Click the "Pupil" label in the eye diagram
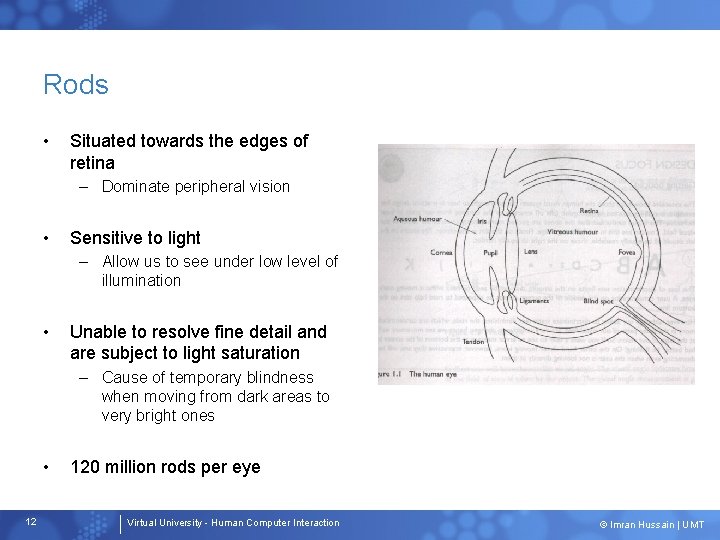Image resolution: width=720 pixels, height=540 pixels. pos(490,253)
